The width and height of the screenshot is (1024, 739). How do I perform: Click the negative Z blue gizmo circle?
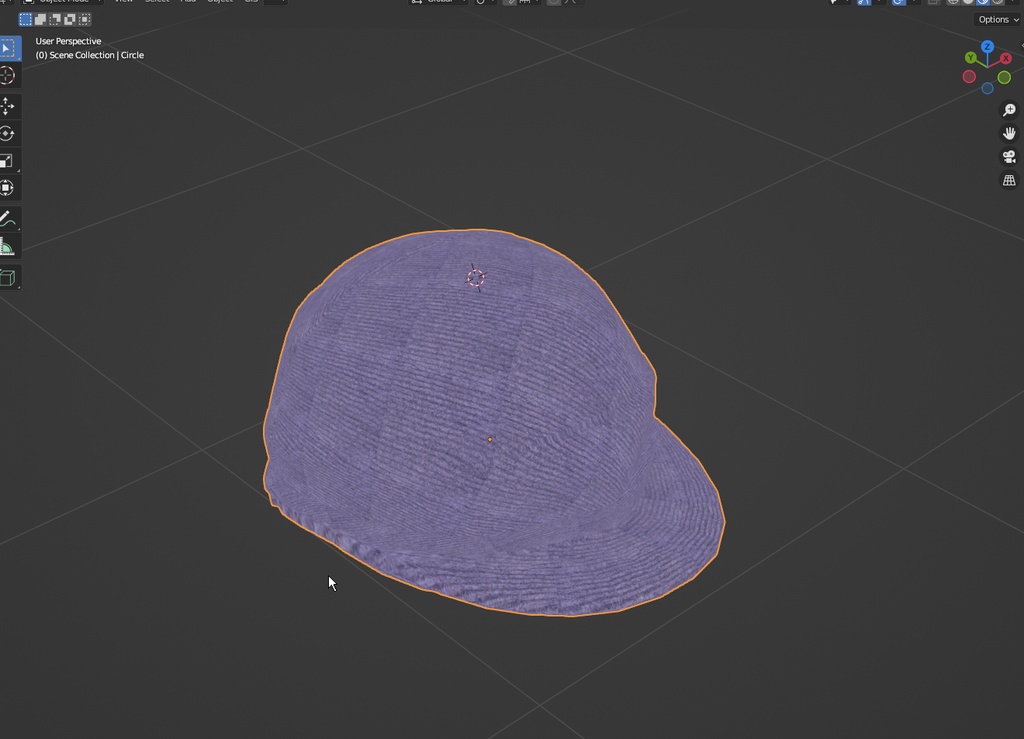coord(987,88)
